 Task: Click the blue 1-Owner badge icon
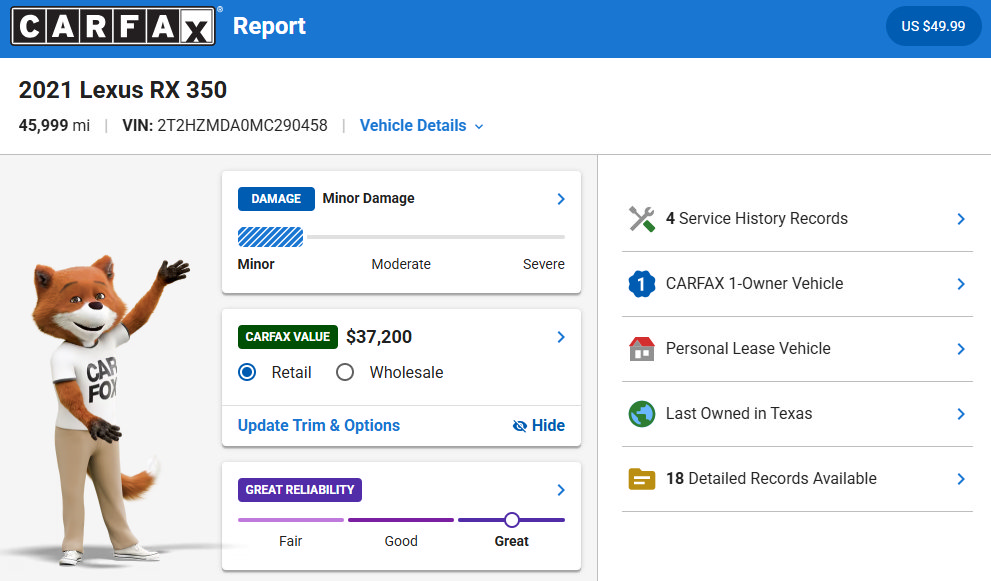pyautogui.click(x=641, y=284)
